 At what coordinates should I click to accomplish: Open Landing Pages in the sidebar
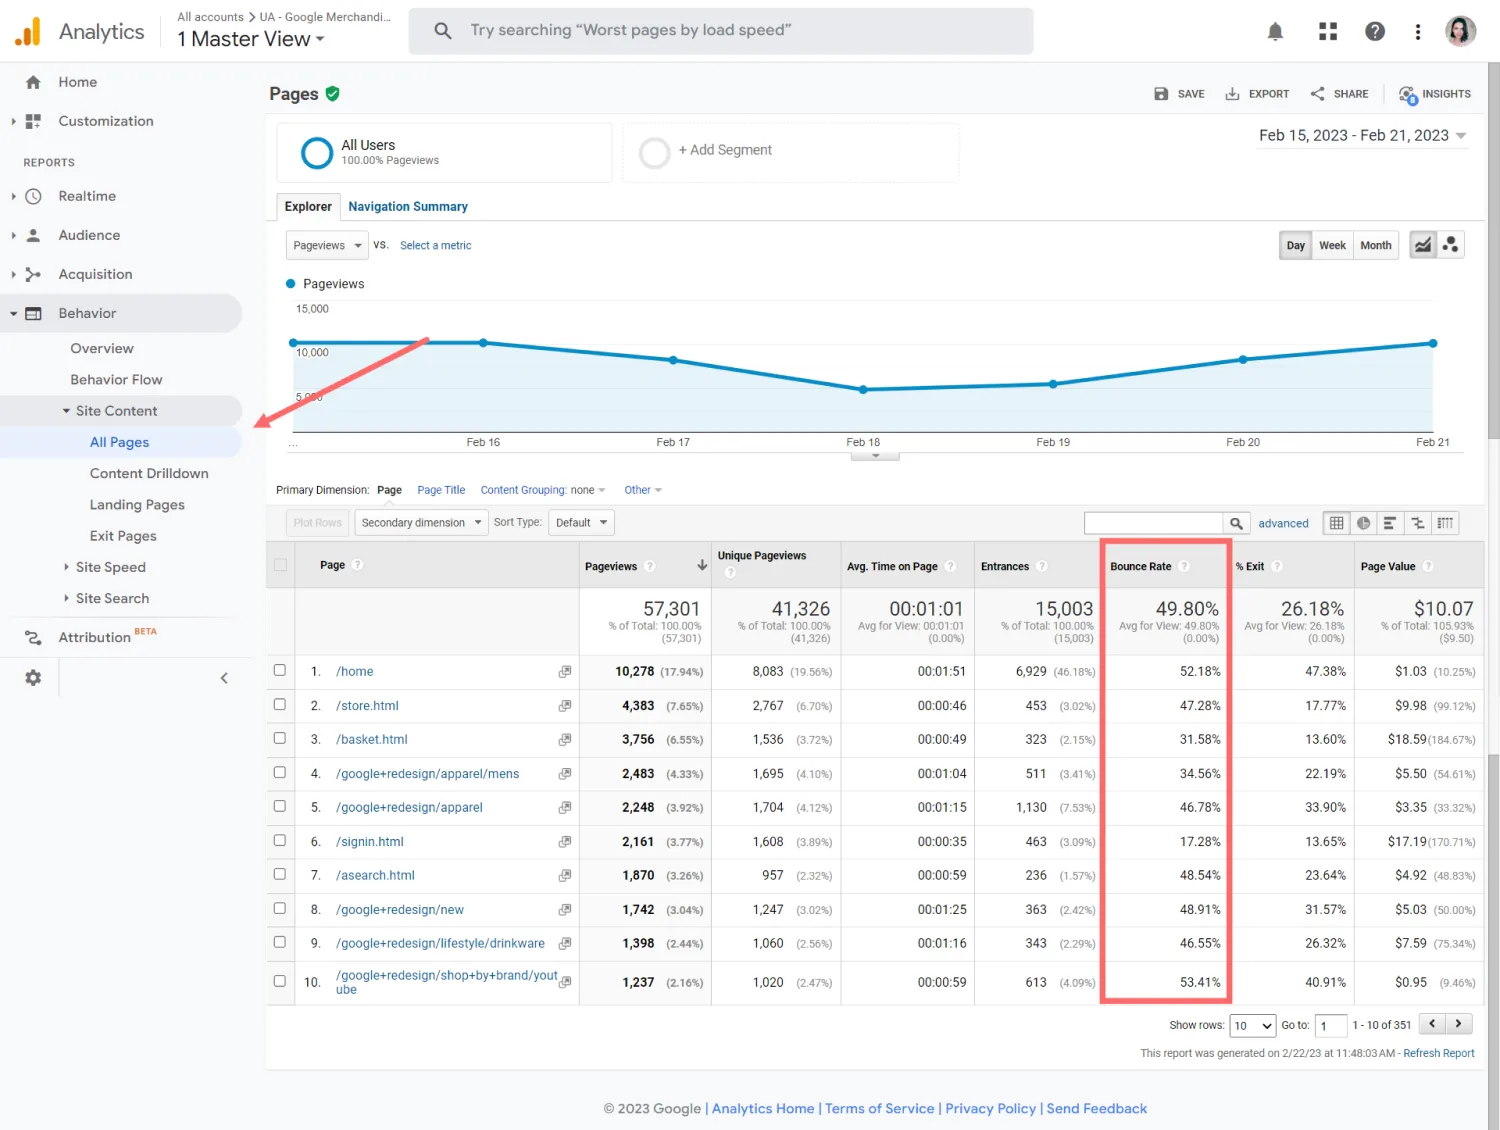pos(137,505)
